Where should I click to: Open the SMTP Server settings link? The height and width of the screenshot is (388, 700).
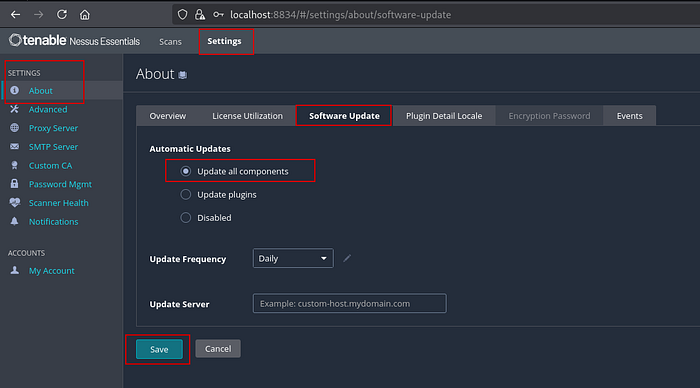coord(53,147)
